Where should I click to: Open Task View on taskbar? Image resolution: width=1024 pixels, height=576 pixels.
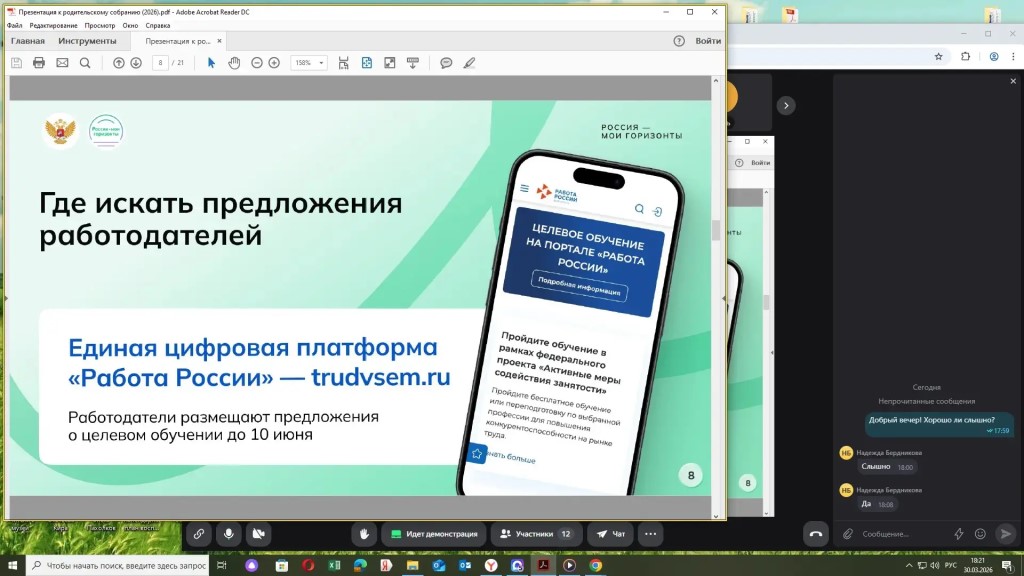coord(222,565)
